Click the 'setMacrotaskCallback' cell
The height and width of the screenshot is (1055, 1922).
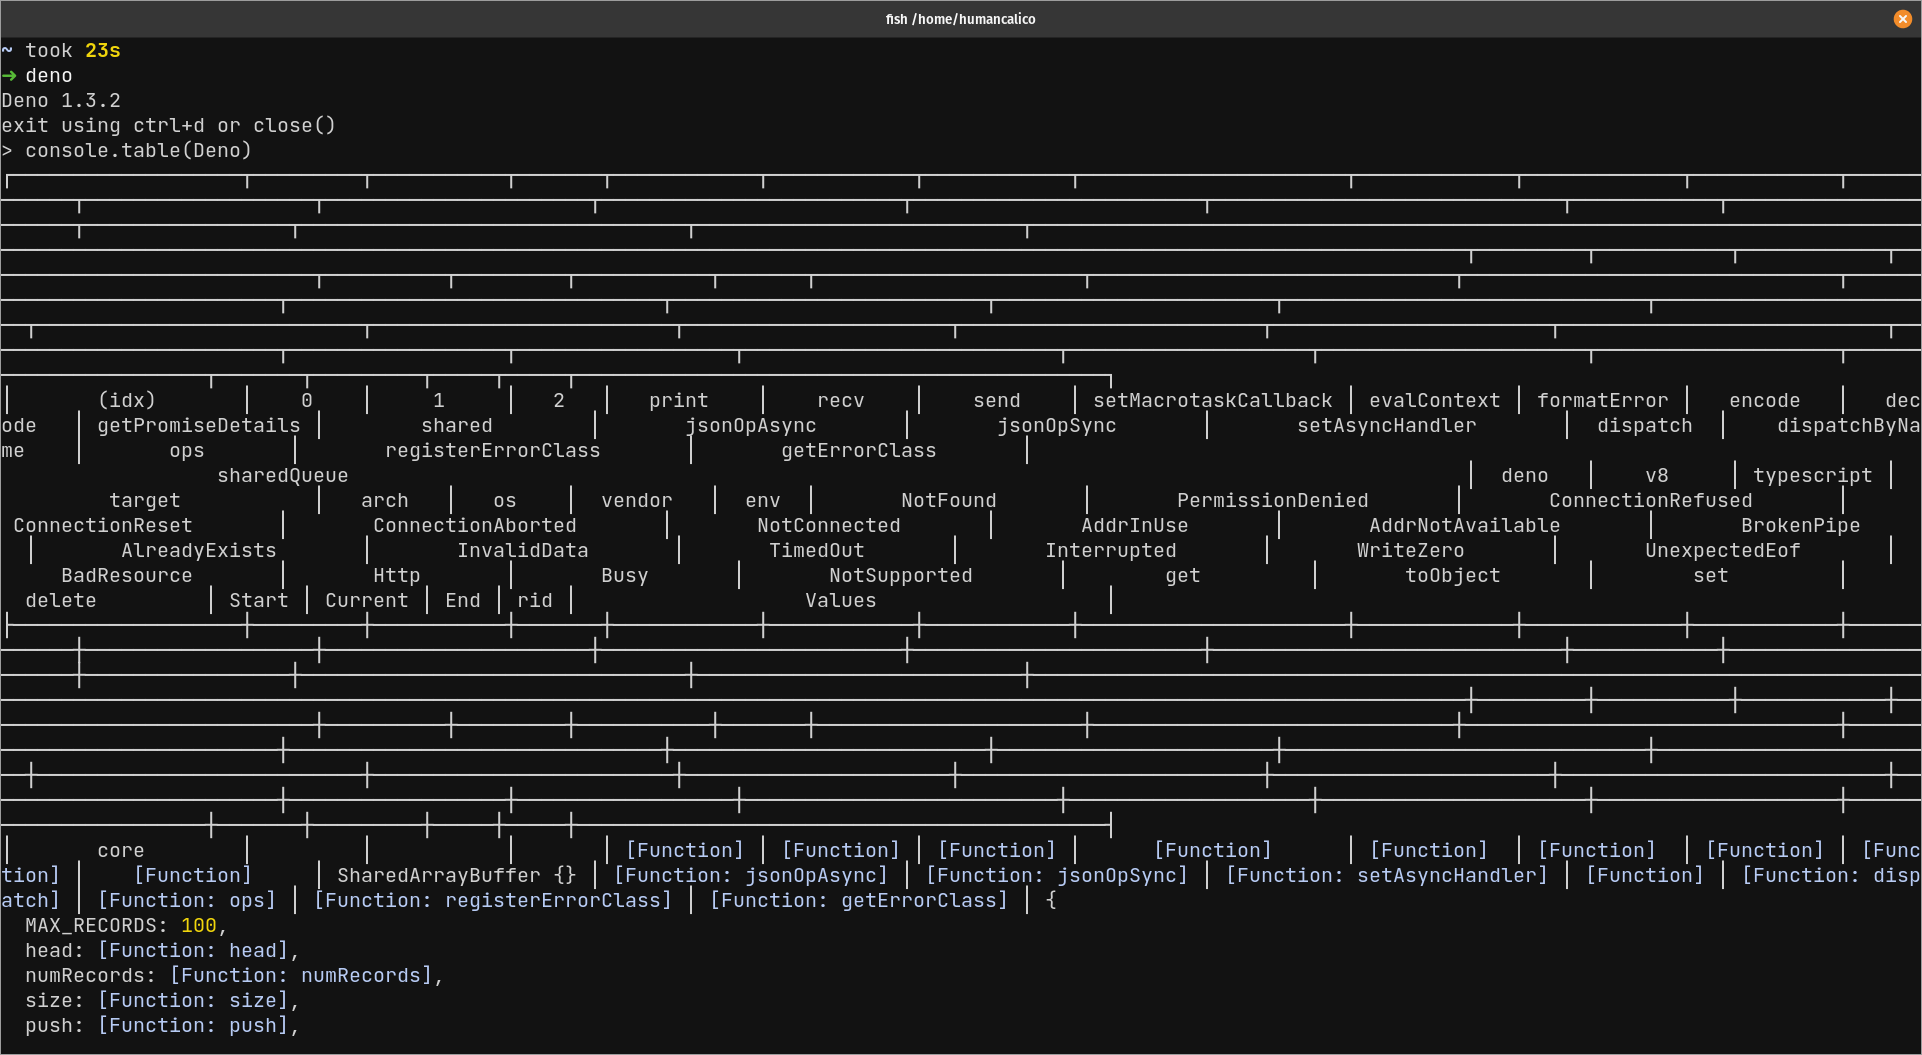click(x=1214, y=400)
